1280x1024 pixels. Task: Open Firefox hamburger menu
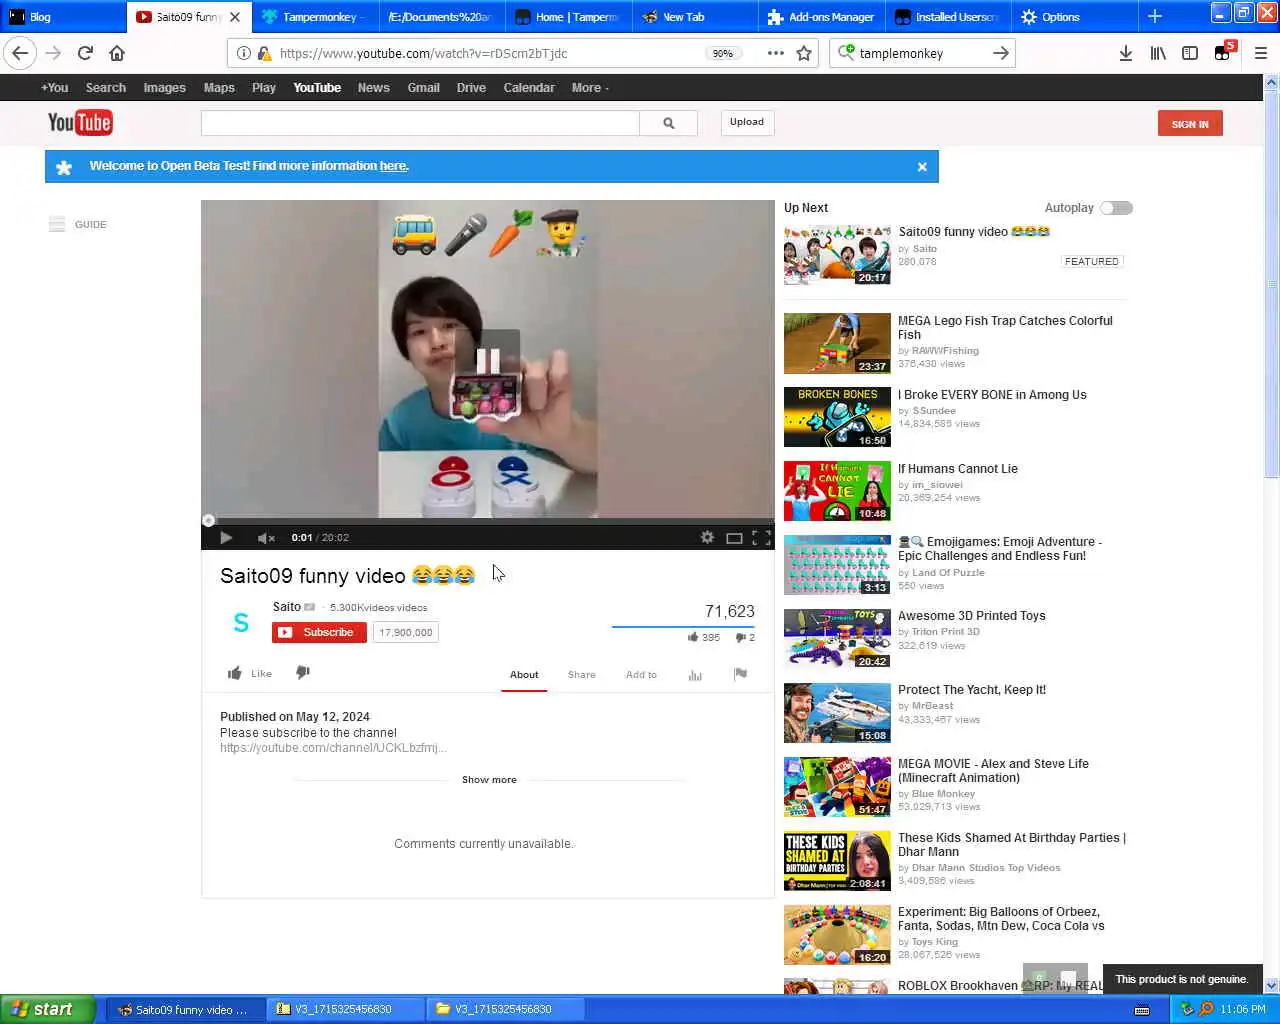click(x=1261, y=53)
